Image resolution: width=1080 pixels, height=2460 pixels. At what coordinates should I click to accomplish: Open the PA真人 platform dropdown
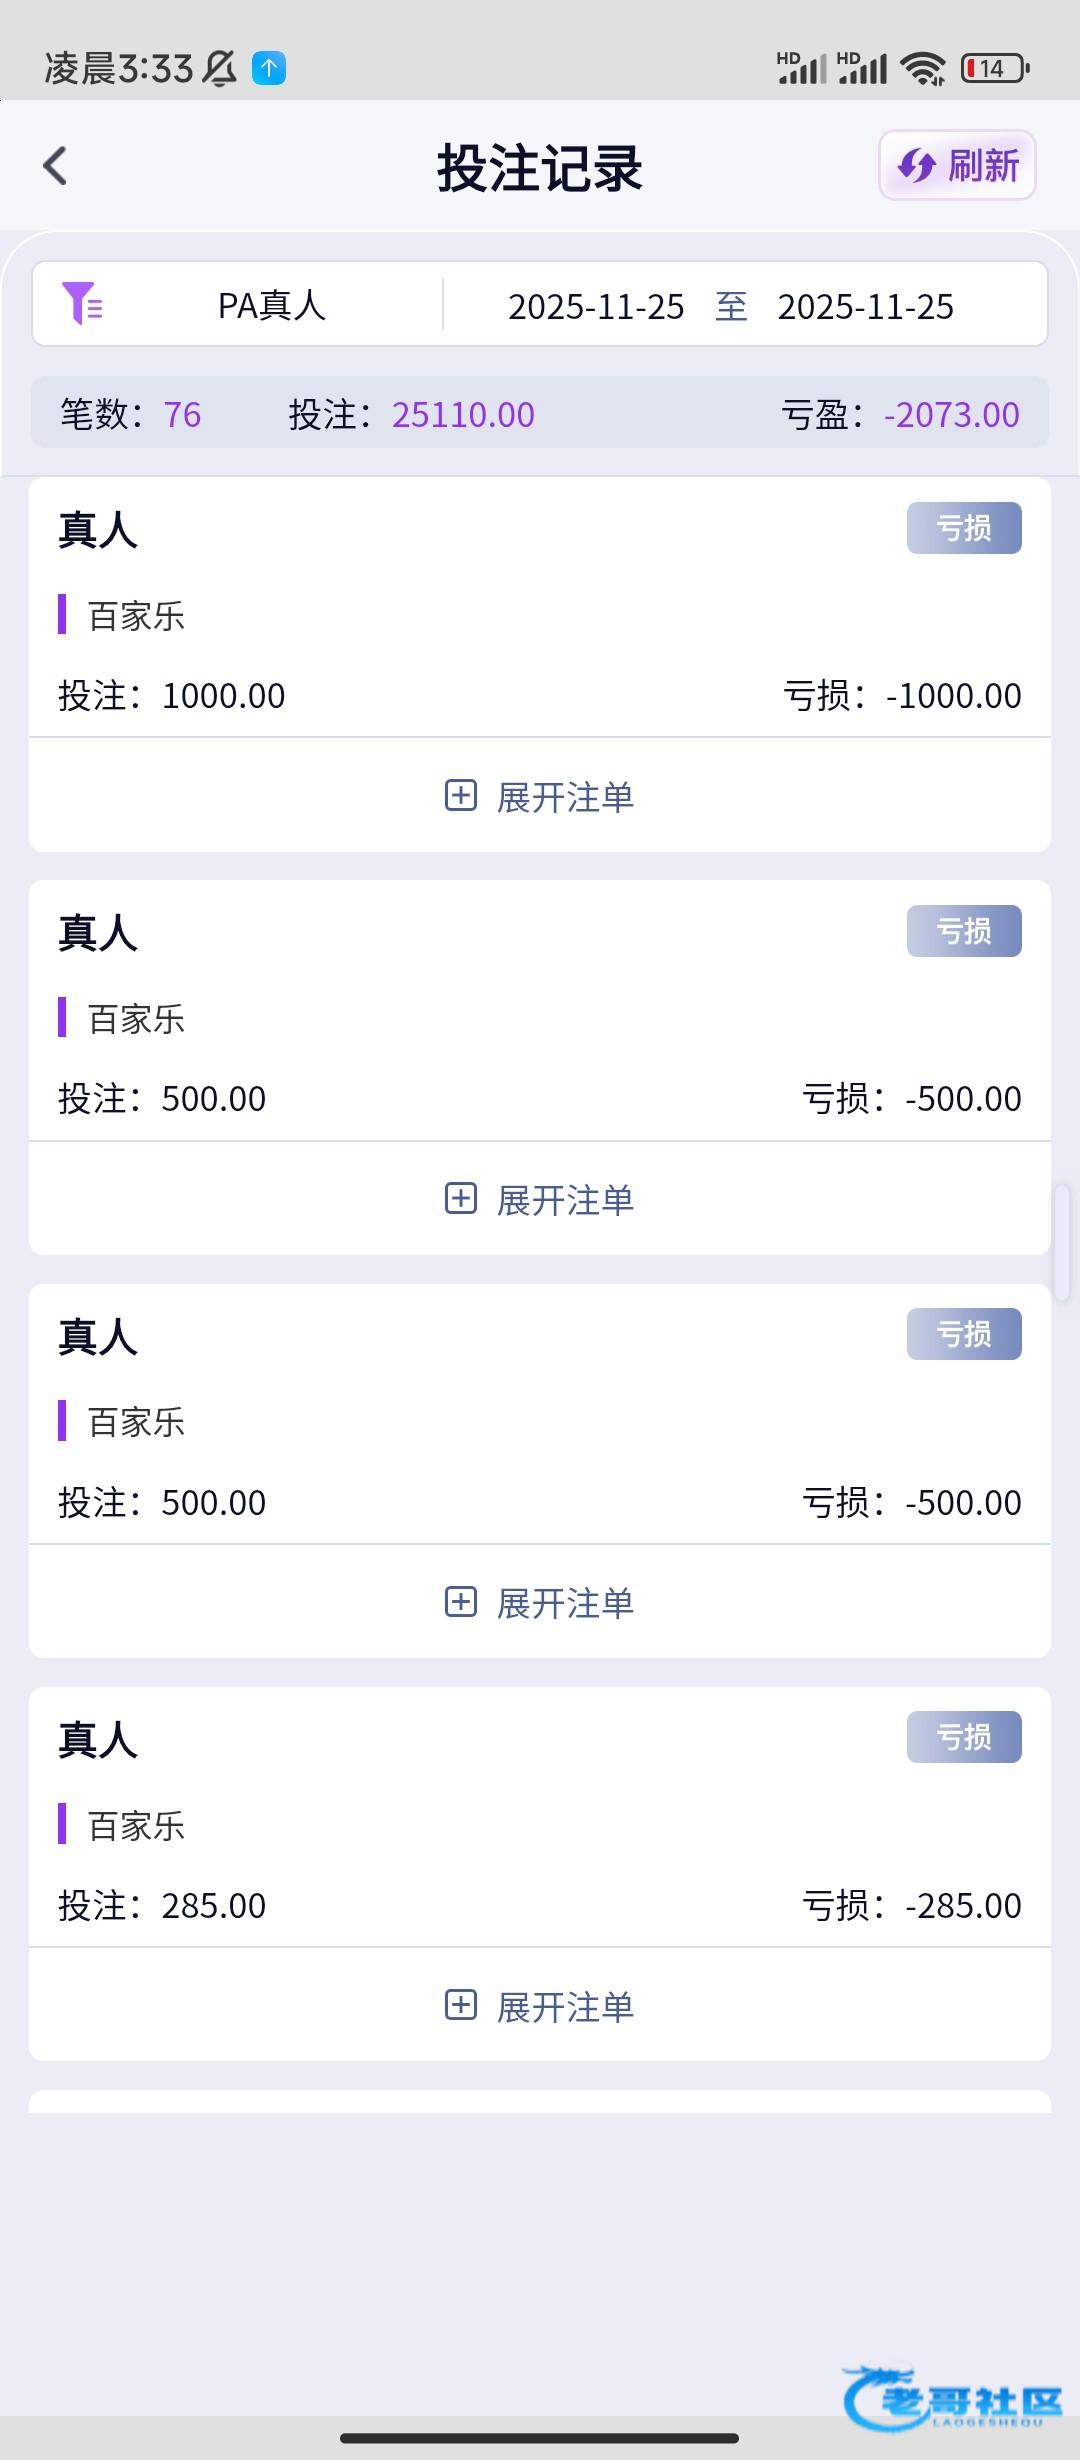click(x=271, y=305)
